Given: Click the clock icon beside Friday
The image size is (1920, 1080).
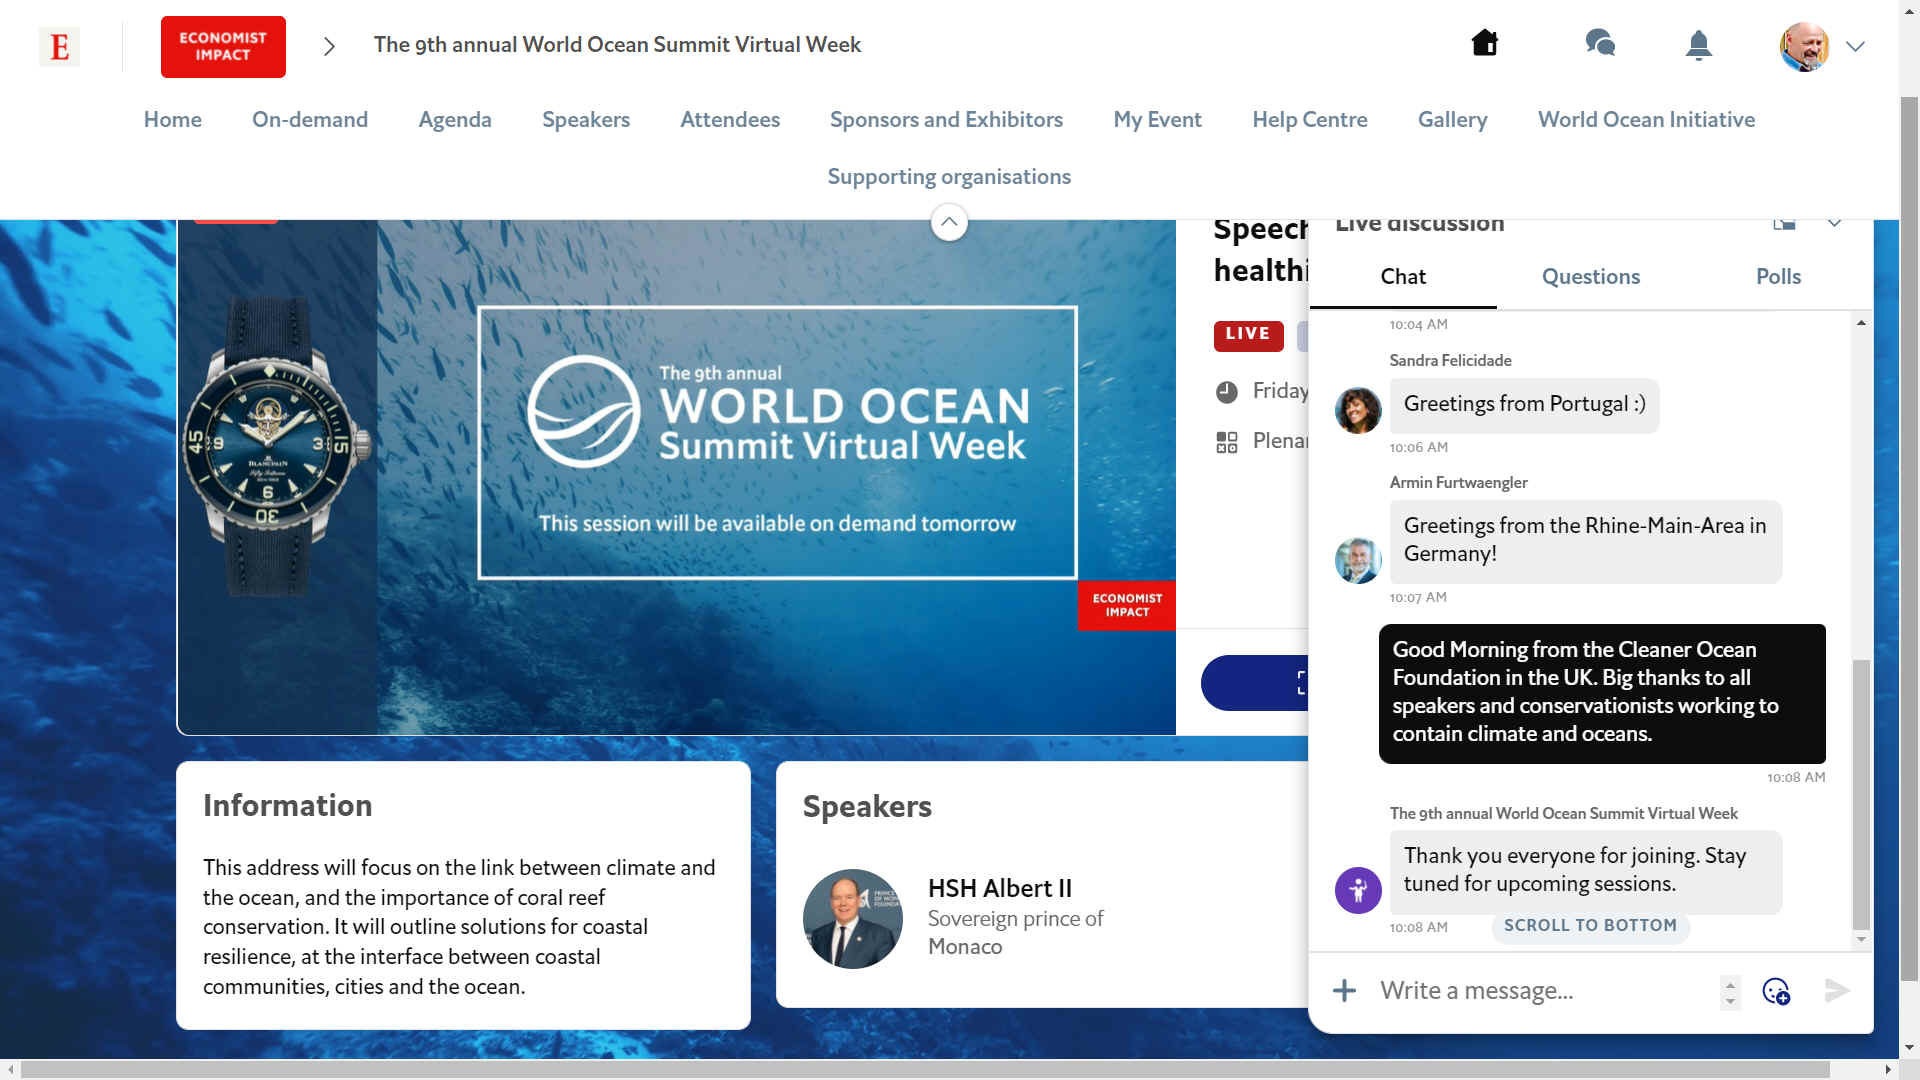Looking at the screenshot, I should [1227, 392].
